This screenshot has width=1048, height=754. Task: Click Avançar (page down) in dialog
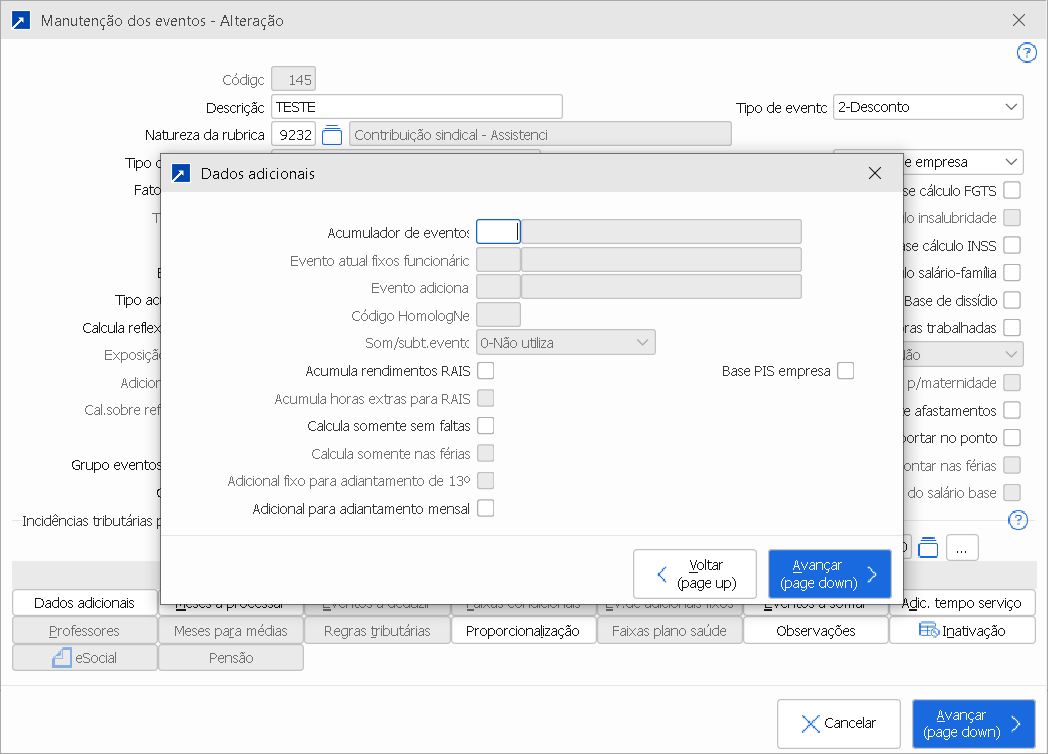(x=829, y=574)
